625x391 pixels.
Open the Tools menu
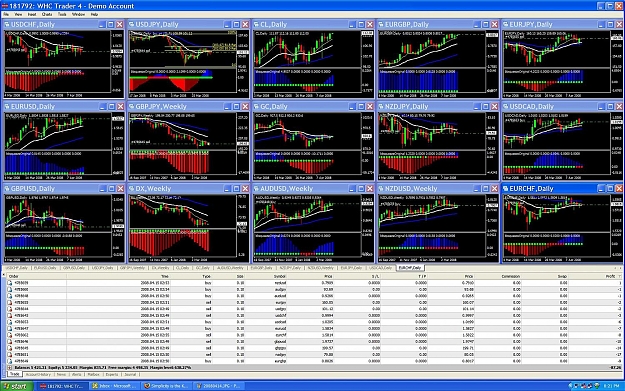click(62, 14)
